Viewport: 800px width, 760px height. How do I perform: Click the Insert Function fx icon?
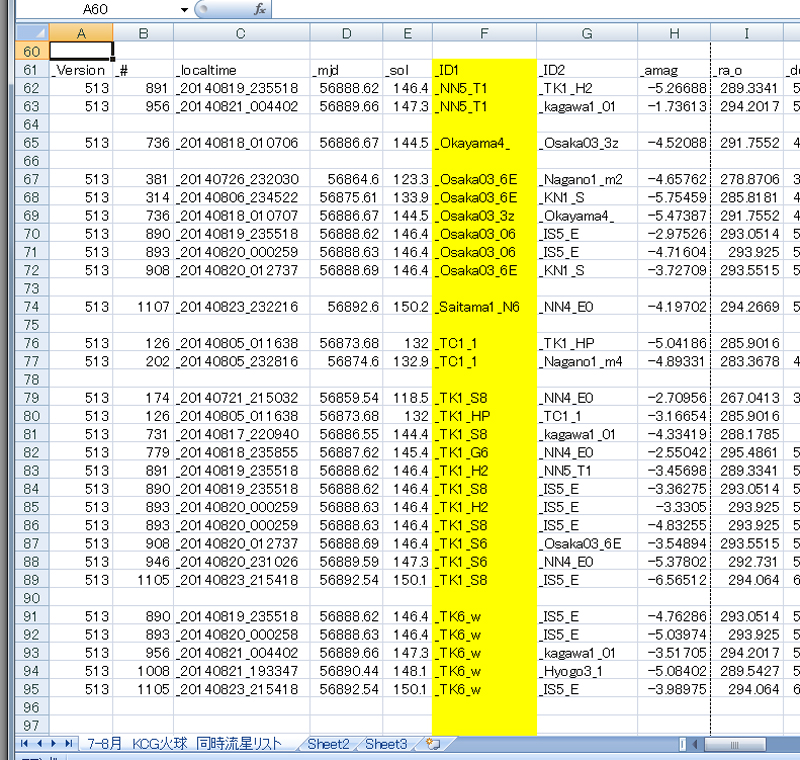coord(260,9)
